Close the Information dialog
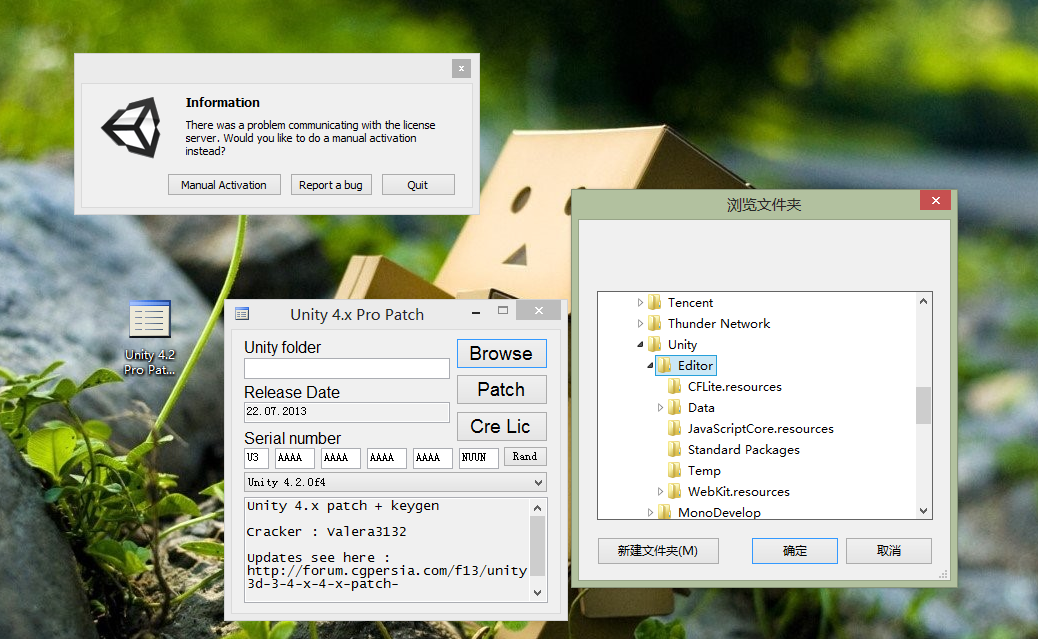1038x639 pixels. point(461,68)
